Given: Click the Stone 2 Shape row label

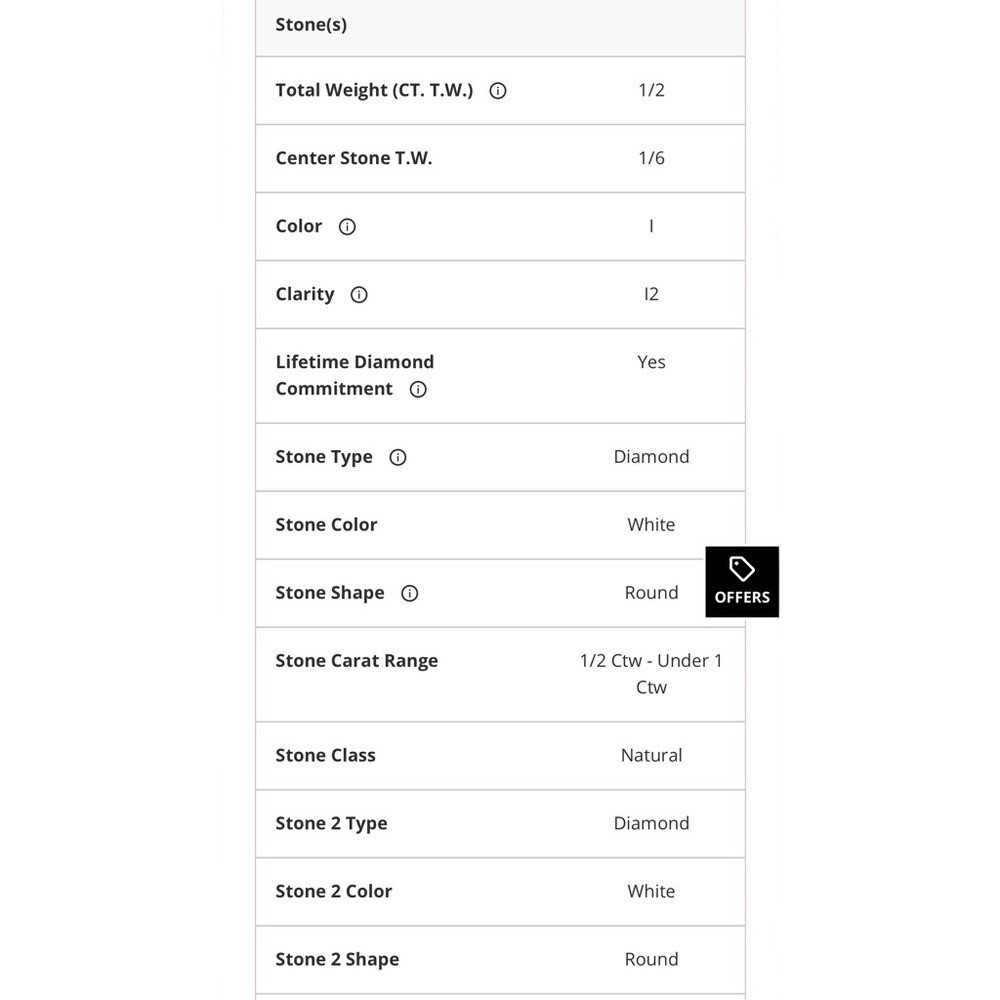Looking at the screenshot, I should pyautogui.click(x=337, y=959).
